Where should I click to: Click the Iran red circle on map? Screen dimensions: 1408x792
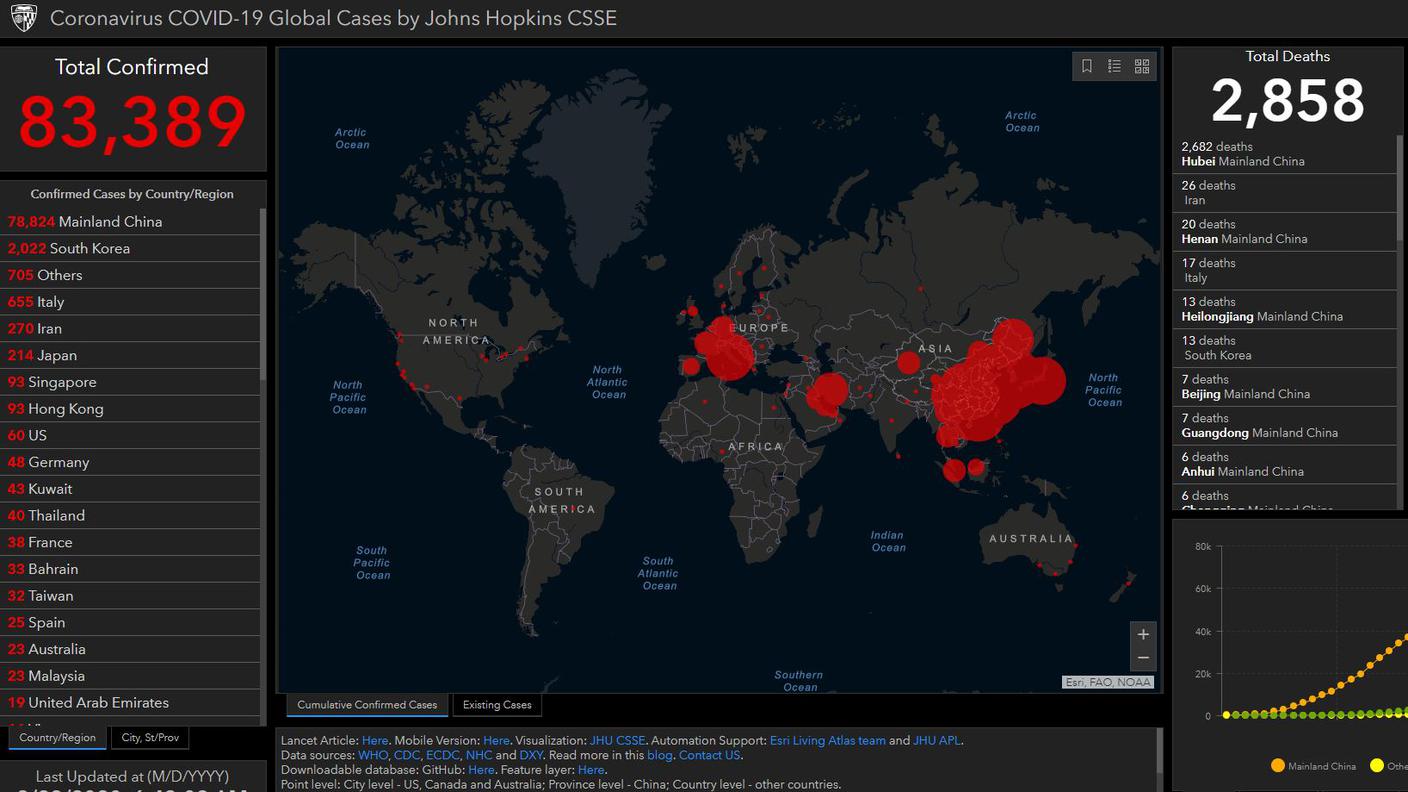[828, 391]
